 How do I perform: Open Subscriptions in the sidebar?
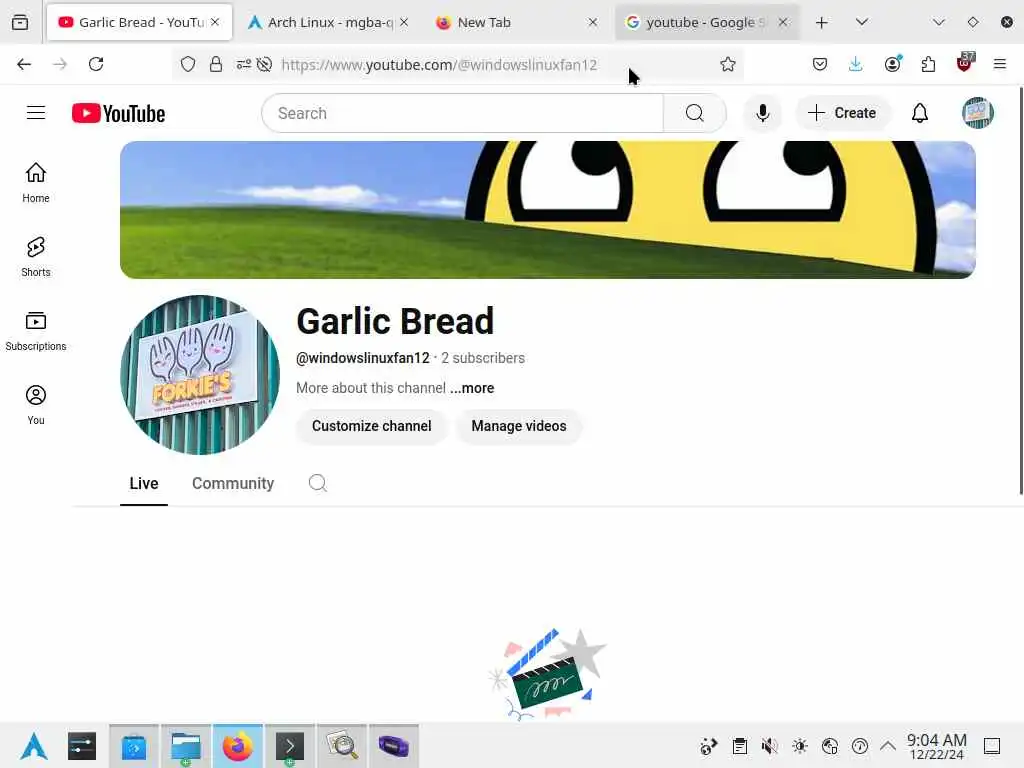coord(36,331)
